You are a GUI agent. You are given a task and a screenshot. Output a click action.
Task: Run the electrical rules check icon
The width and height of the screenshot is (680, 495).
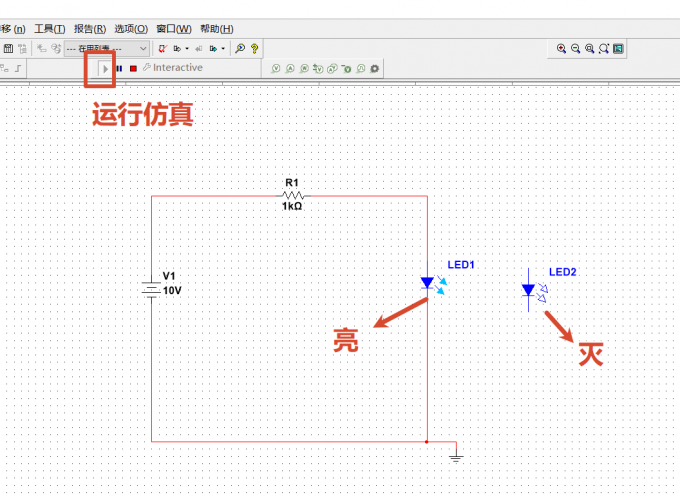[x=163, y=49]
